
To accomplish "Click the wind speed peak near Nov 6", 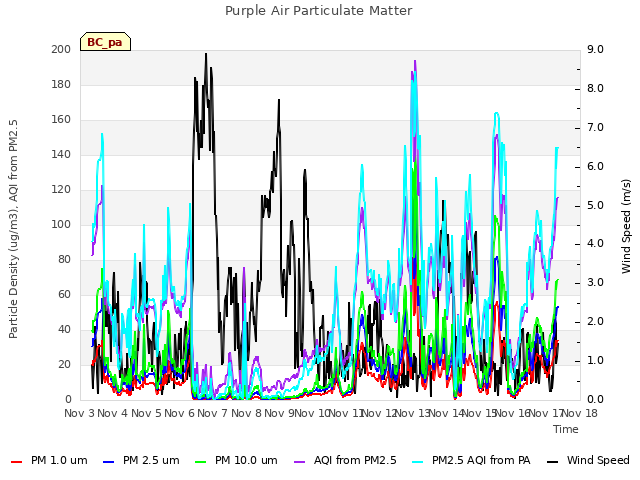I will pyautogui.click(x=206, y=54).
